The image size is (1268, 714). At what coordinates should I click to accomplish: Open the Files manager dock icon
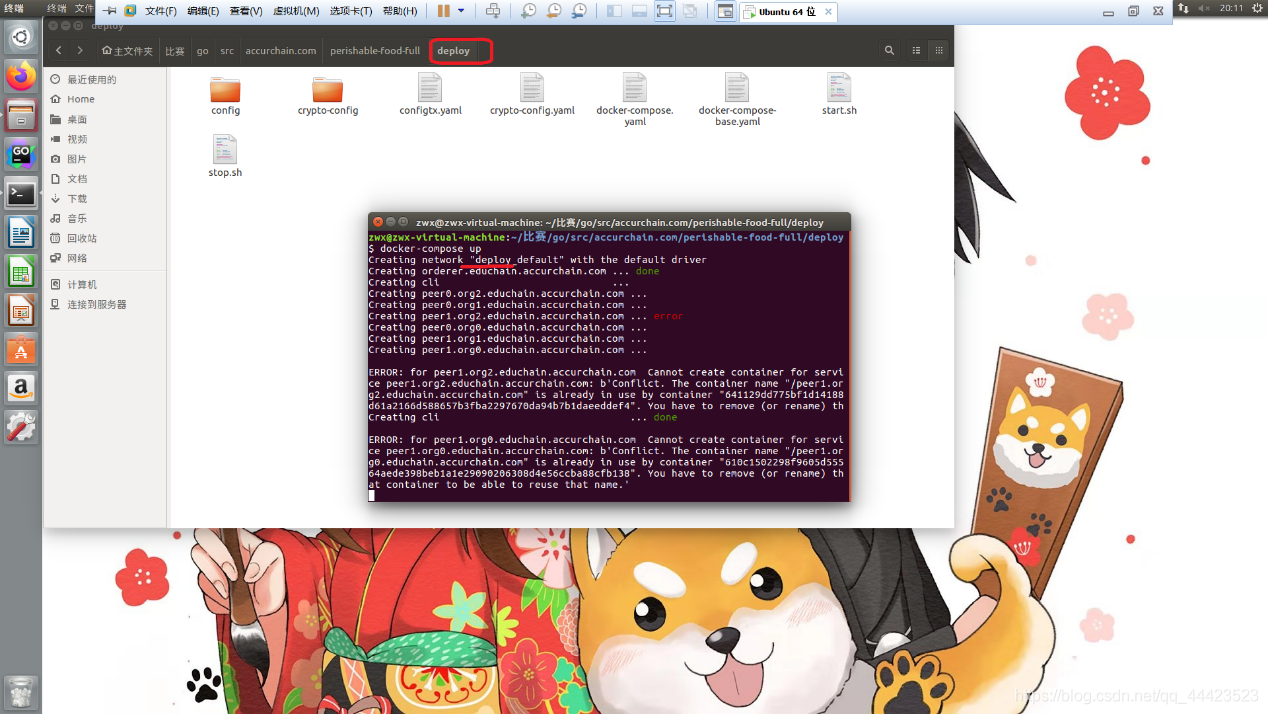(21, 115)
